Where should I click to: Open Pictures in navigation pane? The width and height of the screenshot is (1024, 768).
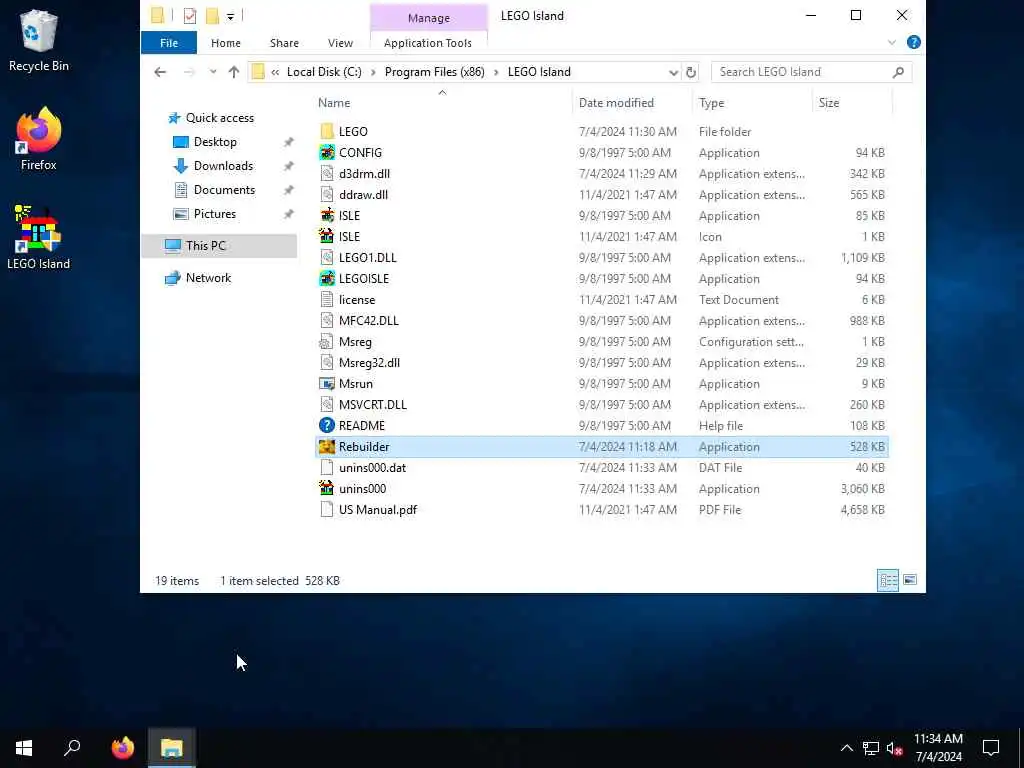214,214
